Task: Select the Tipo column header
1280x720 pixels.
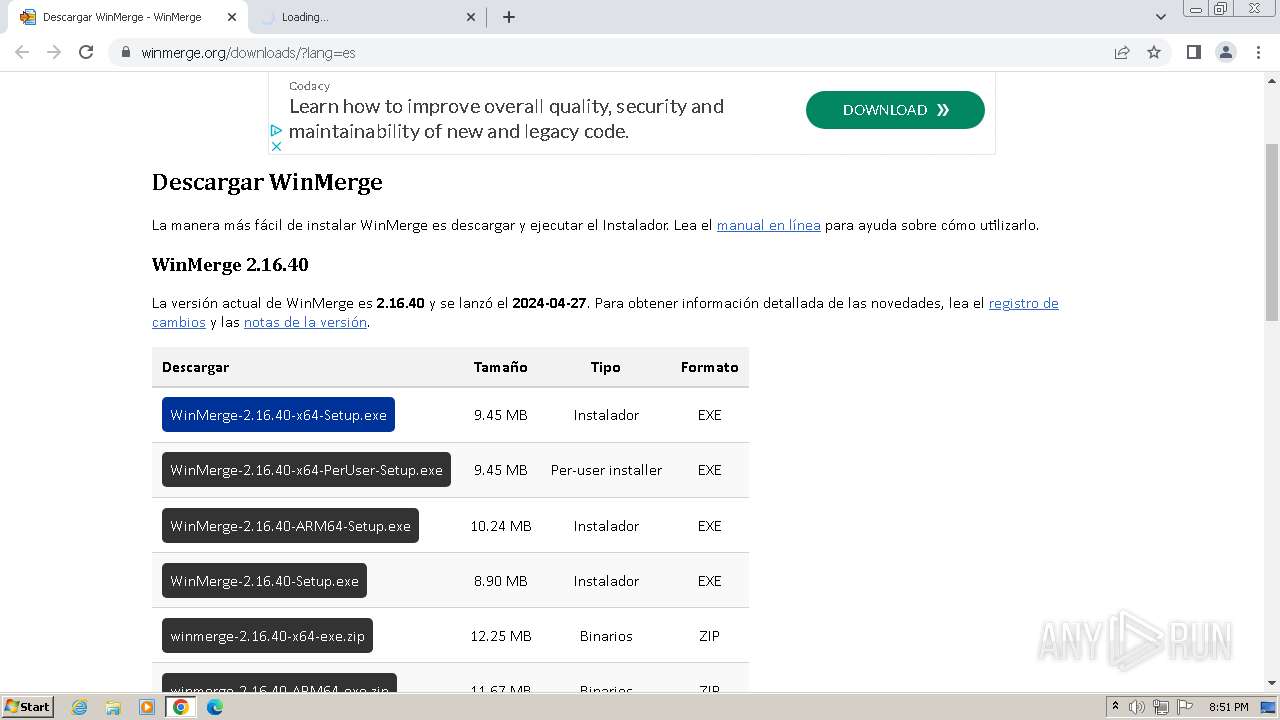Action: click(606, 367)
